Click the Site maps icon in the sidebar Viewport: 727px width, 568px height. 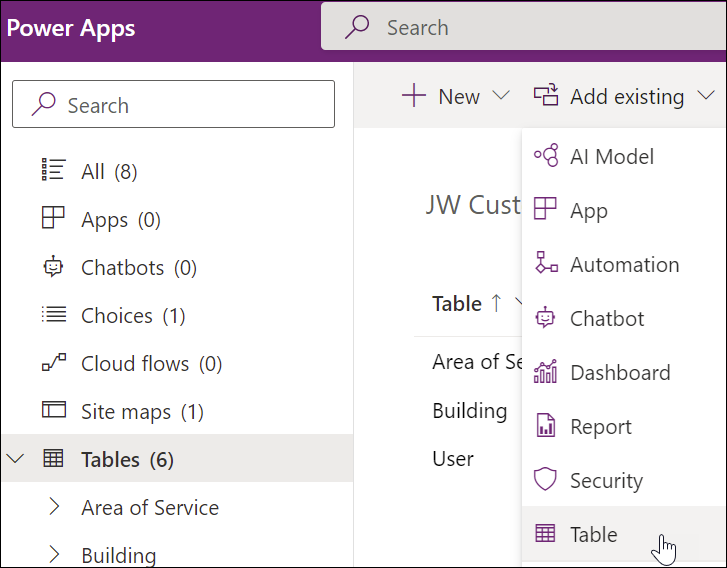pyautogui.click(x=54, y=410)
